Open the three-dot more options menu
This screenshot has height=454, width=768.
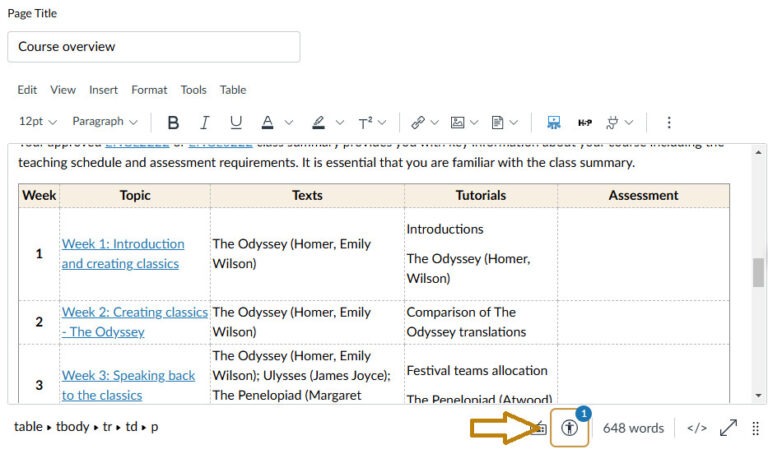(669, 122)
